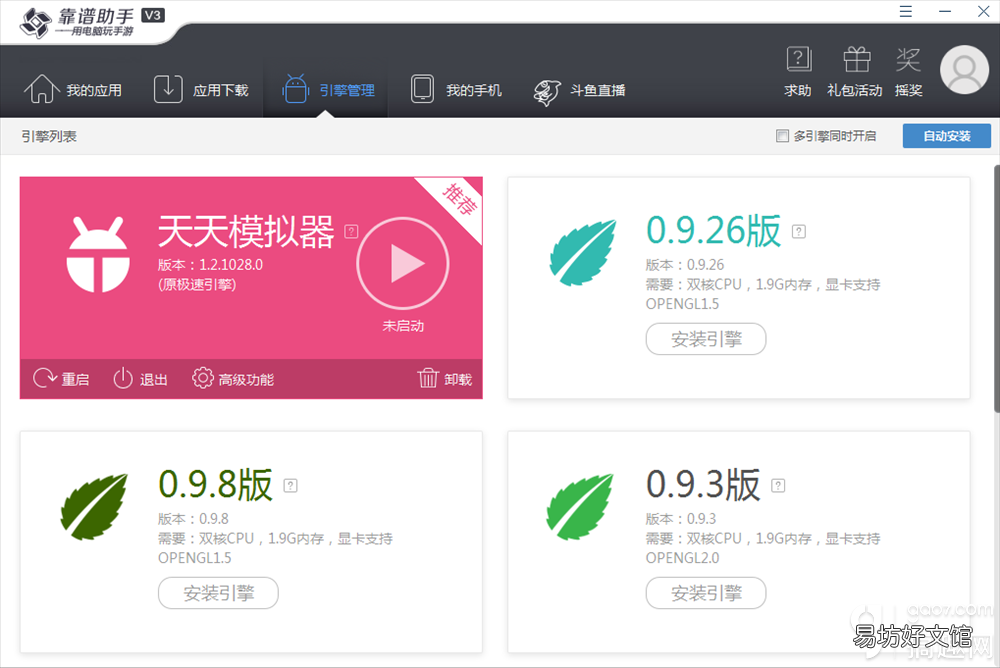The image size is (1000, 668).
Task: Click the (原极速引擎) subtitle text
Action: (x=197, y=285)
